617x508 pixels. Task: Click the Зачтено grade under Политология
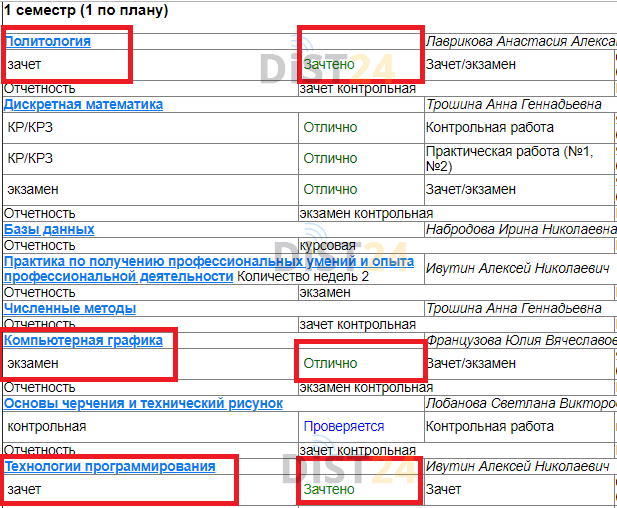329,64
